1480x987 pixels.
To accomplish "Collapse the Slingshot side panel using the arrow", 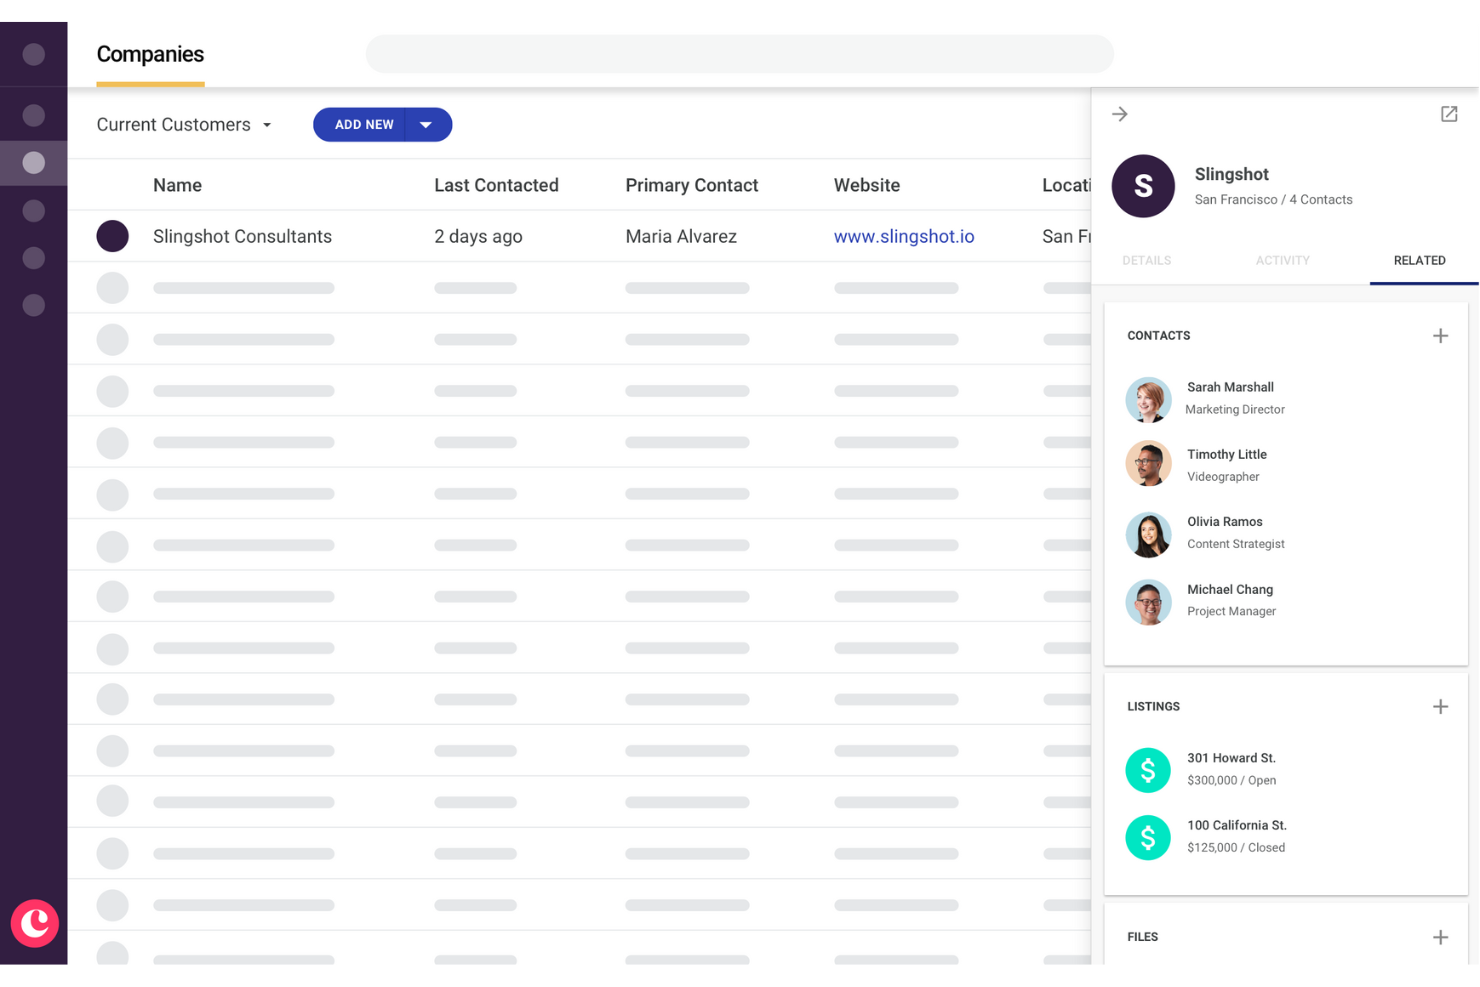I will click(1119, 114).
